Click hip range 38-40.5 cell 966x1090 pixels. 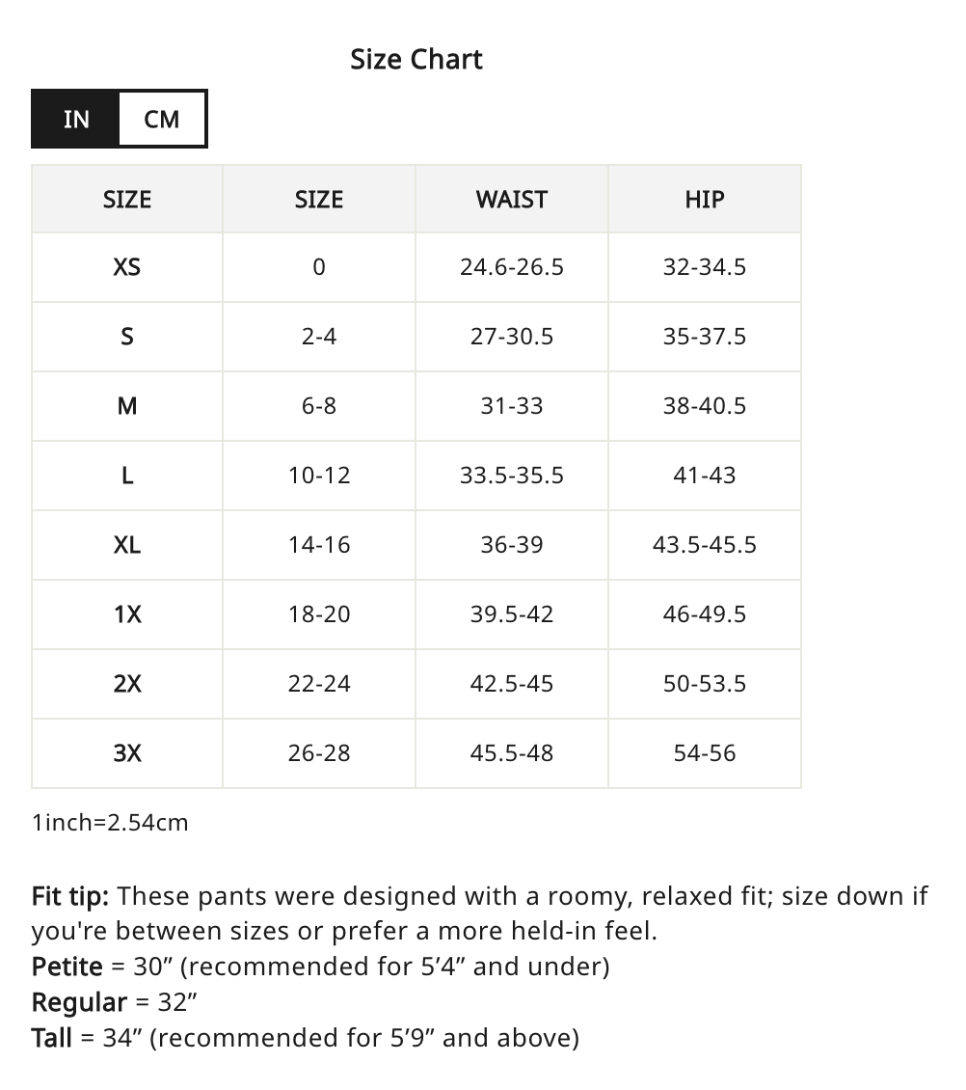pyautogui.click(x=704, y=406)
